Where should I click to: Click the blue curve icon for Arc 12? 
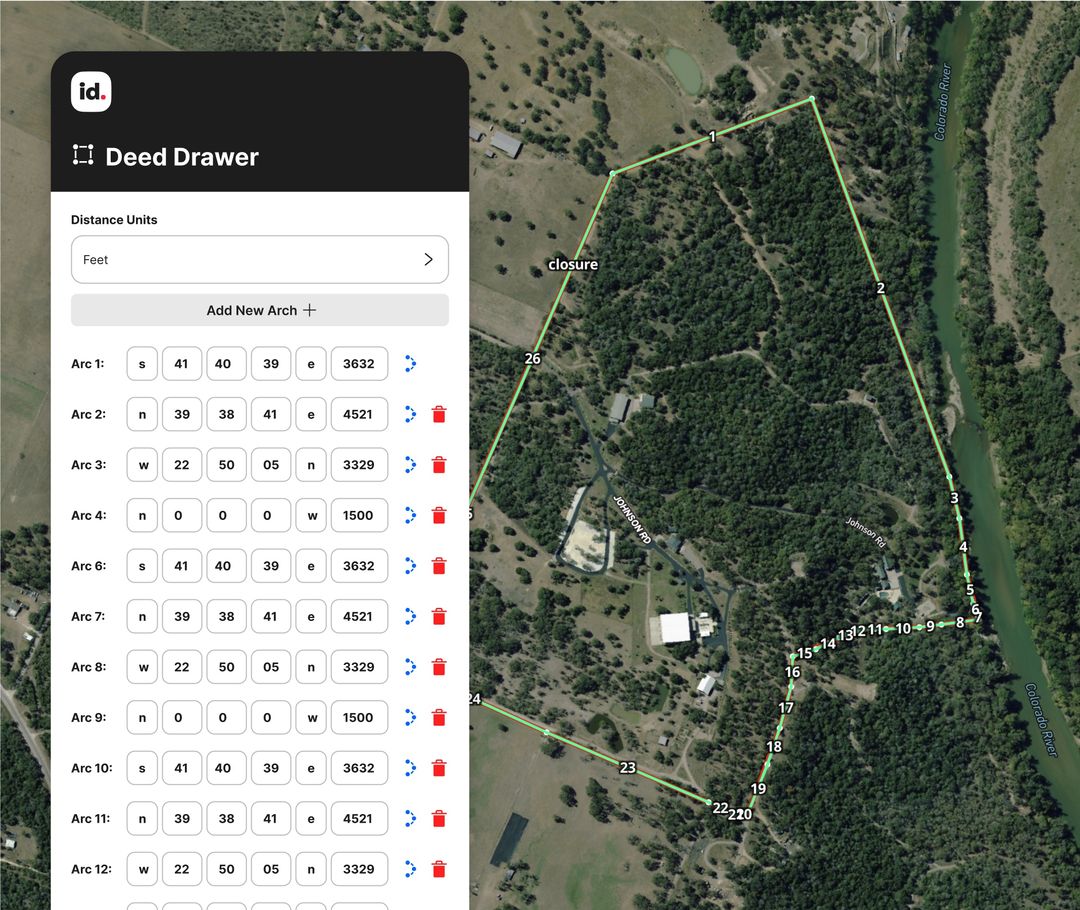coord(409,869)
